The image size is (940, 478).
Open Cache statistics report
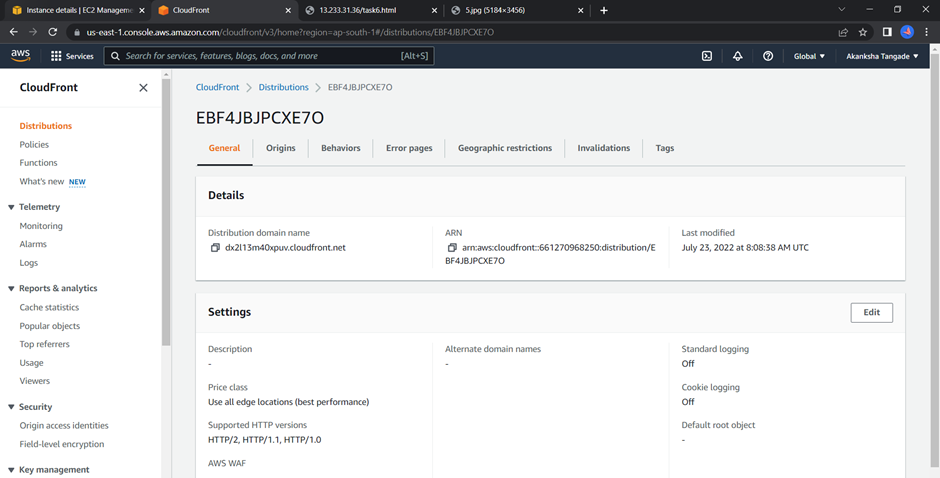49,307
